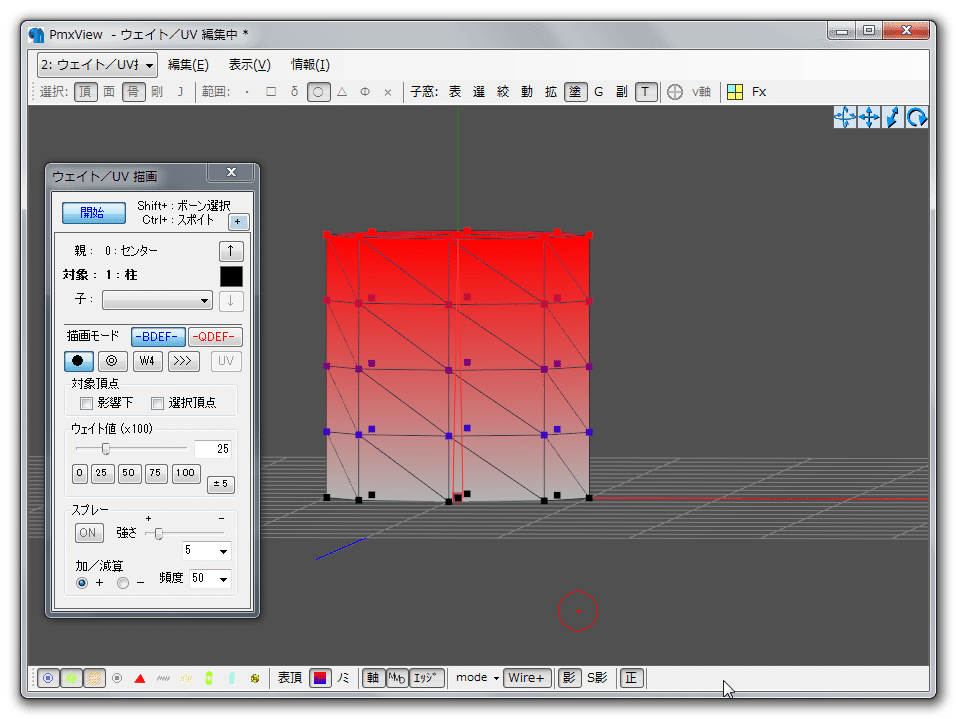Close the ウェイト/UV 描画 panel
This screenshot has width=957, height=719.
click(231, 172)
